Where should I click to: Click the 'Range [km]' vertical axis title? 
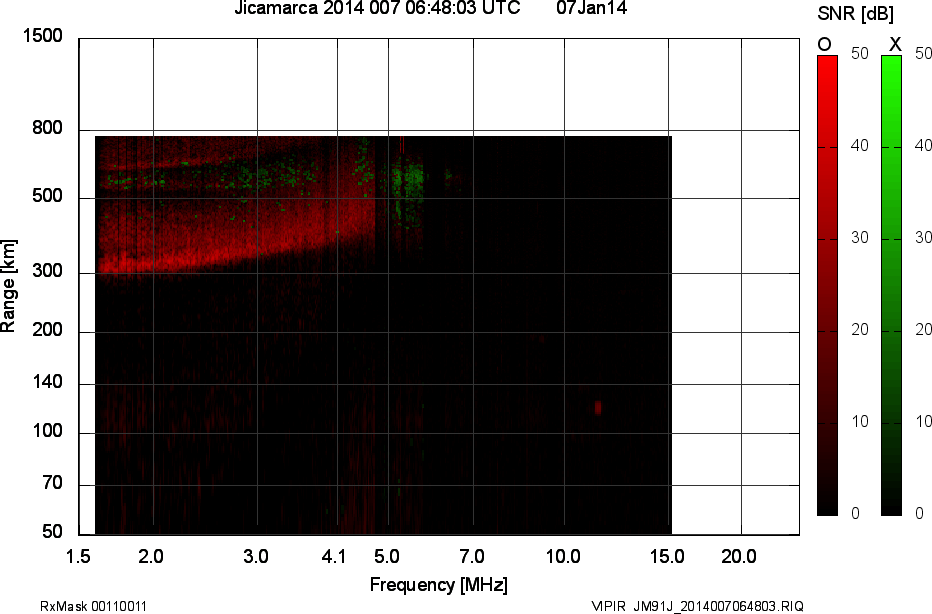(x=8, y=286)
